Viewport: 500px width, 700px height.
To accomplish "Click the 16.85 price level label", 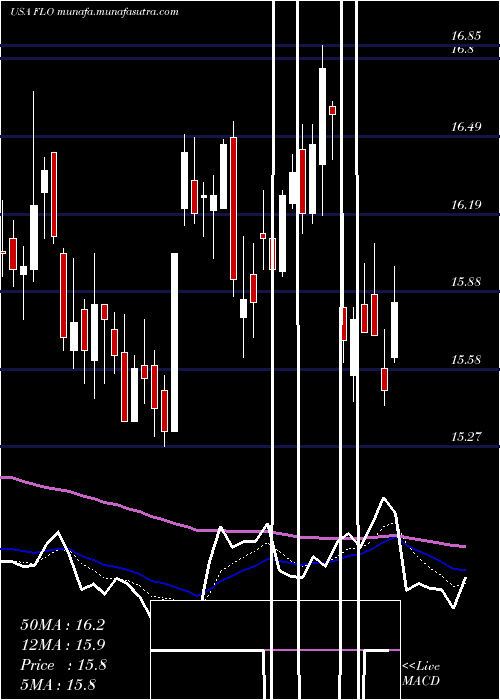I will (466, 36).
